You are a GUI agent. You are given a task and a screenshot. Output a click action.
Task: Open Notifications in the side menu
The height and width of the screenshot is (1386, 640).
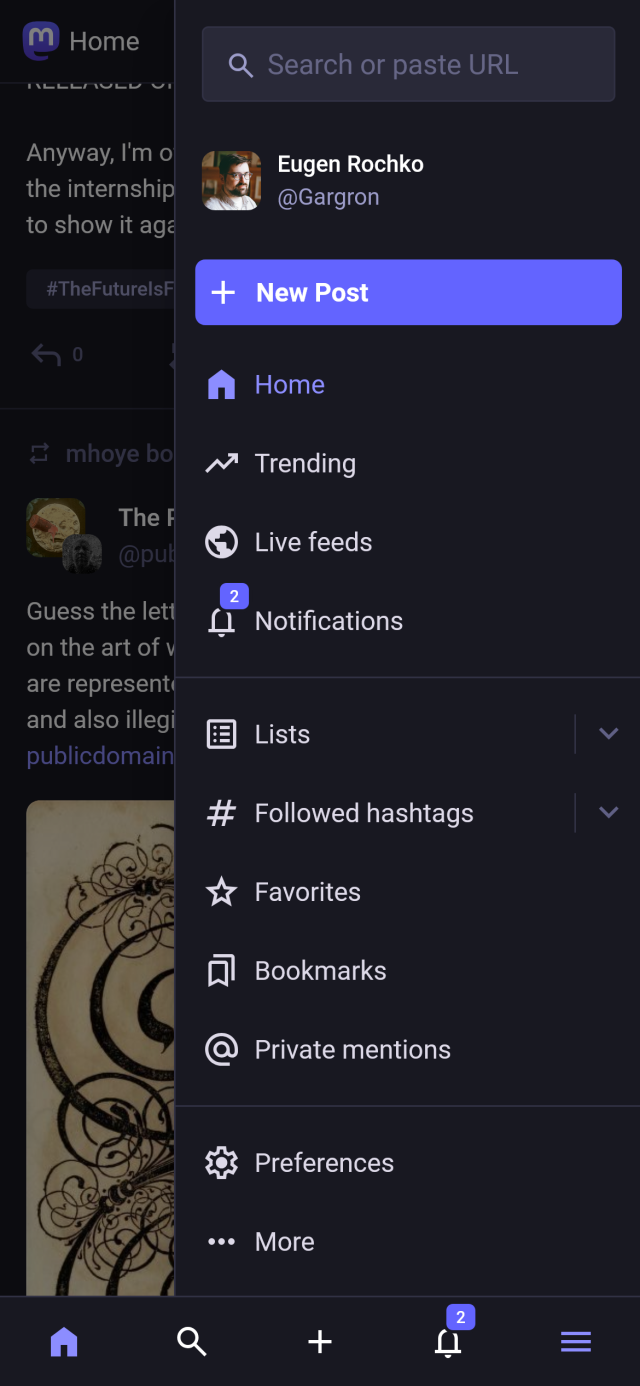327,621
